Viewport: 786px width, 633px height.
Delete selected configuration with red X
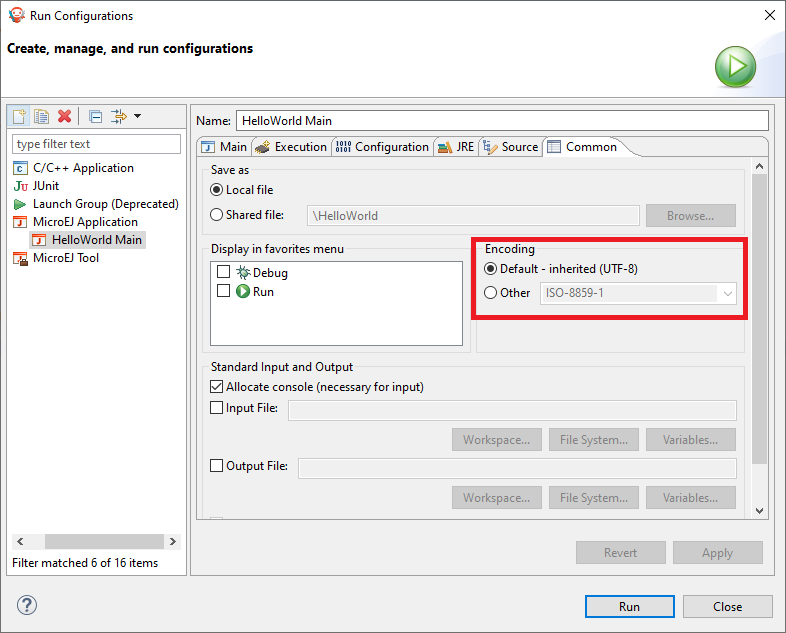click(64, 116)
